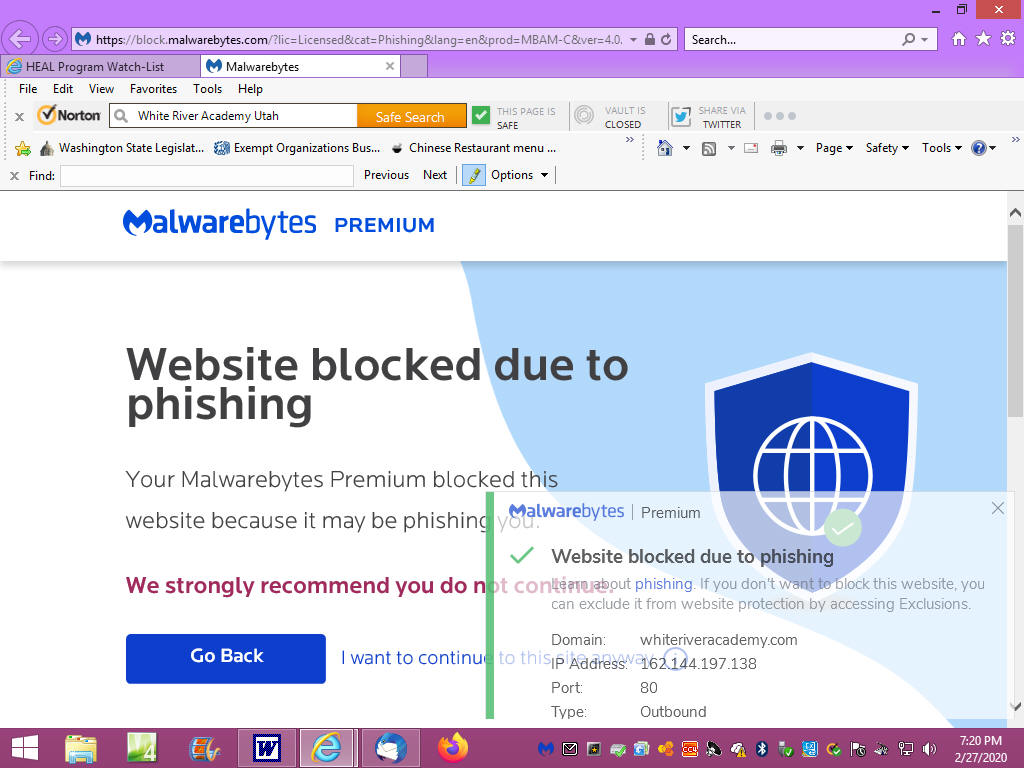This screenshot has height=768, width=1024.
Task: Open Exempt Organizations Bus... favorite
Action: tap(297, 148)
